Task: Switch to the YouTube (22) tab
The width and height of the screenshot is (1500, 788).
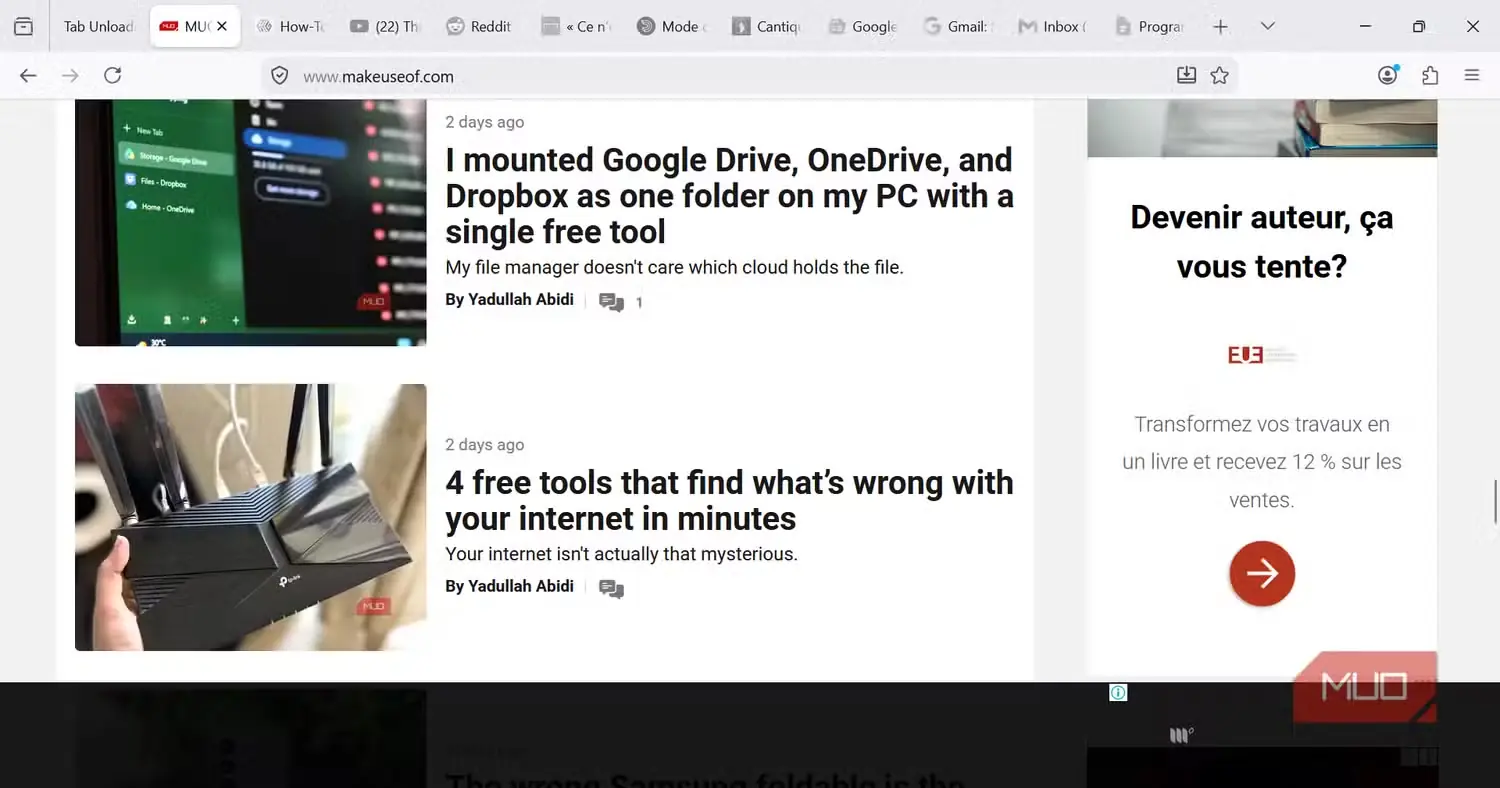Action: 386,27
